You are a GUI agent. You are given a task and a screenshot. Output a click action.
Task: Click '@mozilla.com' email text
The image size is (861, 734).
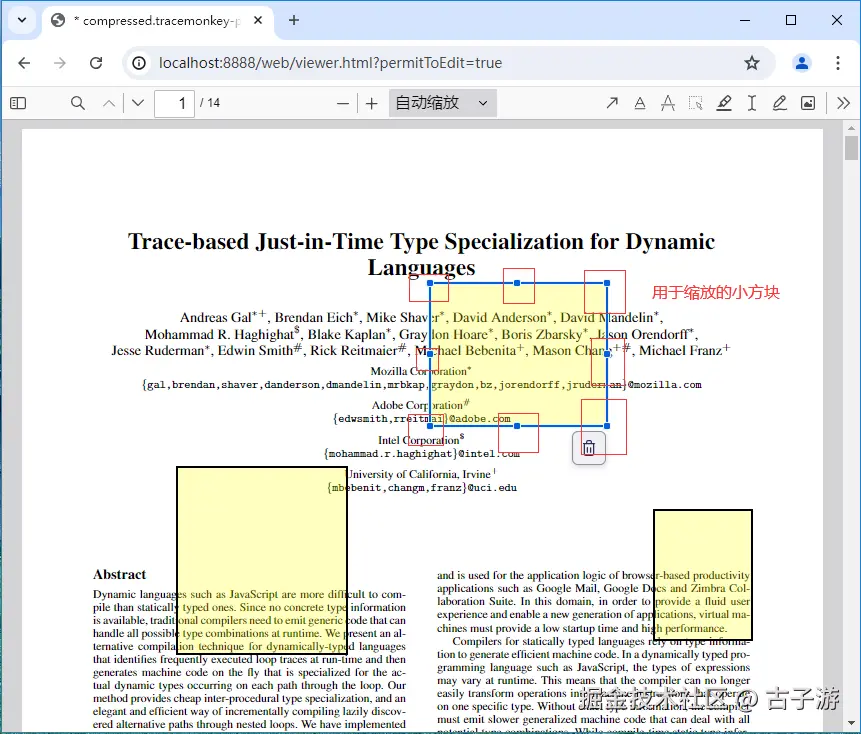pyautogui.click(x=664, y=385)
